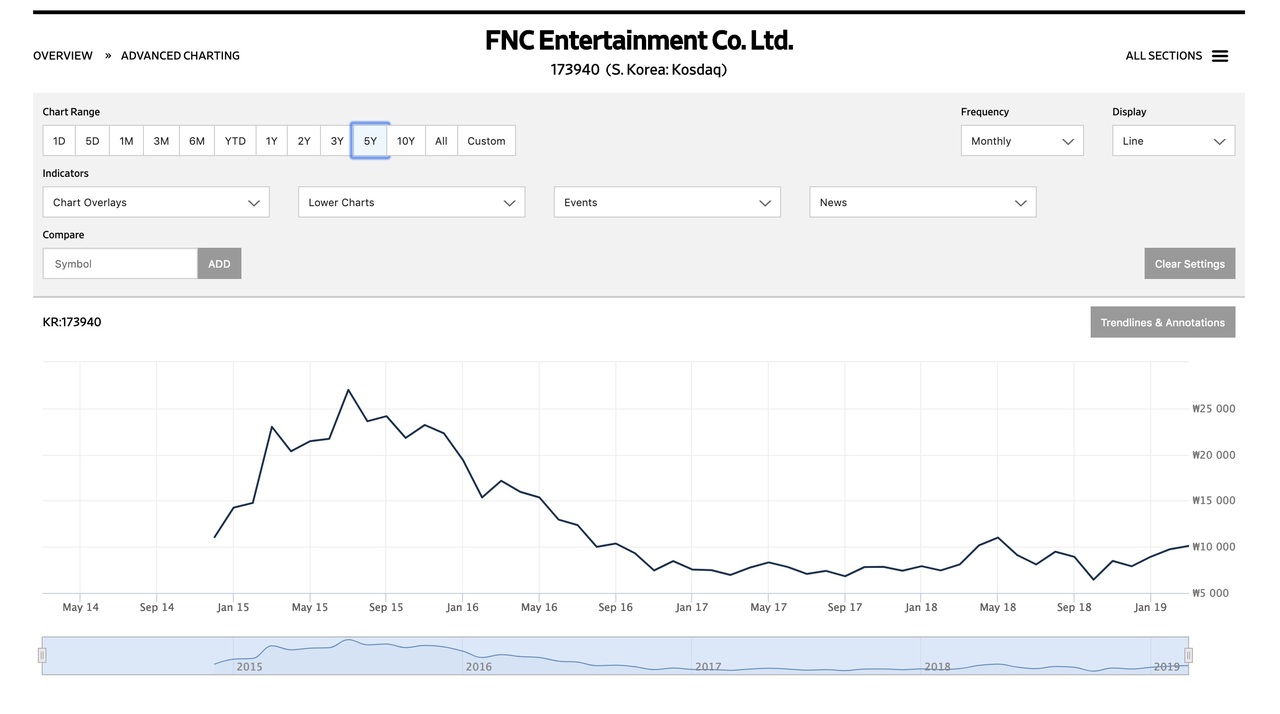Select the 5Y range button
Viewport: 1280px width, 714px height.
click(x=370, y=141)
